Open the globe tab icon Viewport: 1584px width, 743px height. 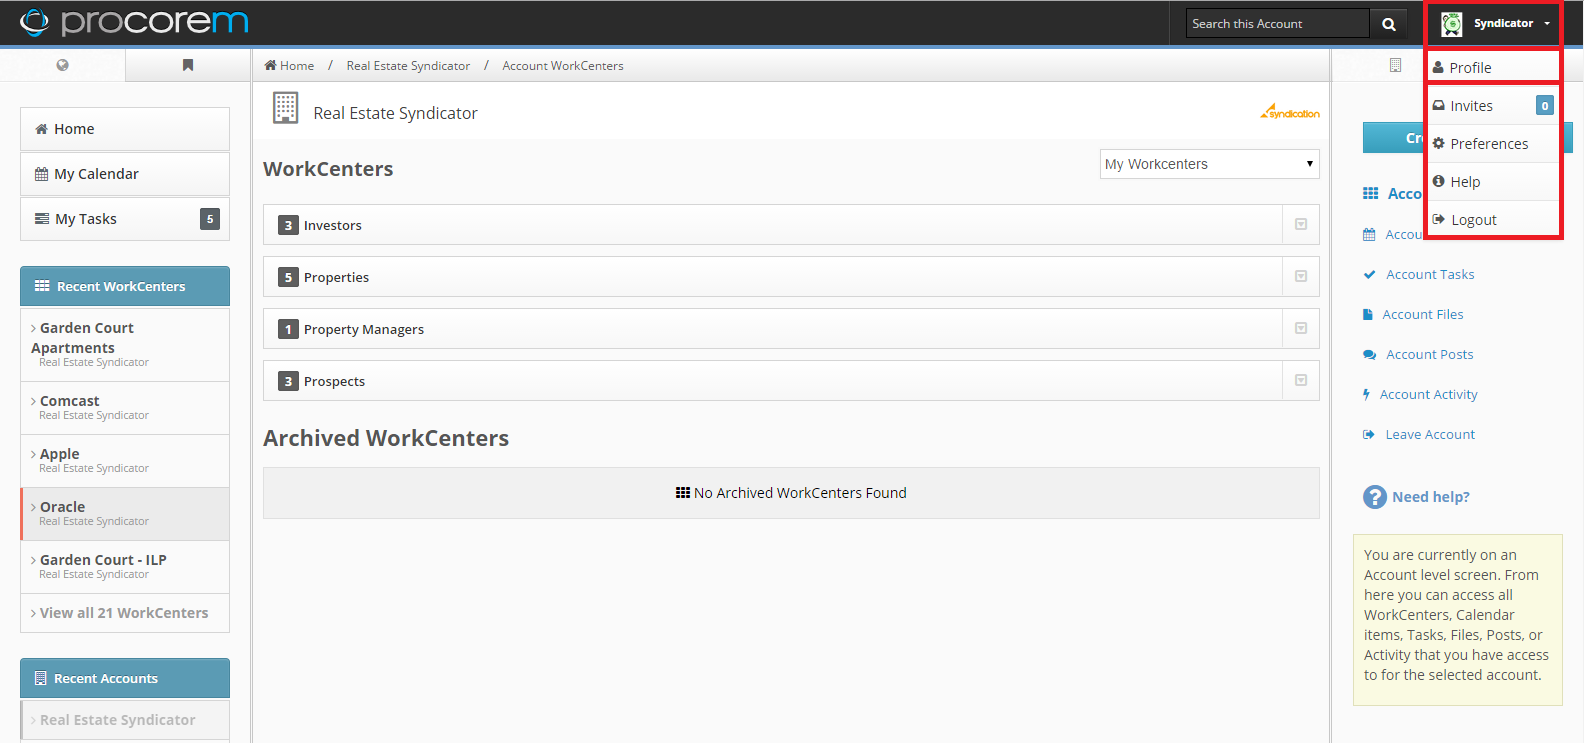[63, 65]
